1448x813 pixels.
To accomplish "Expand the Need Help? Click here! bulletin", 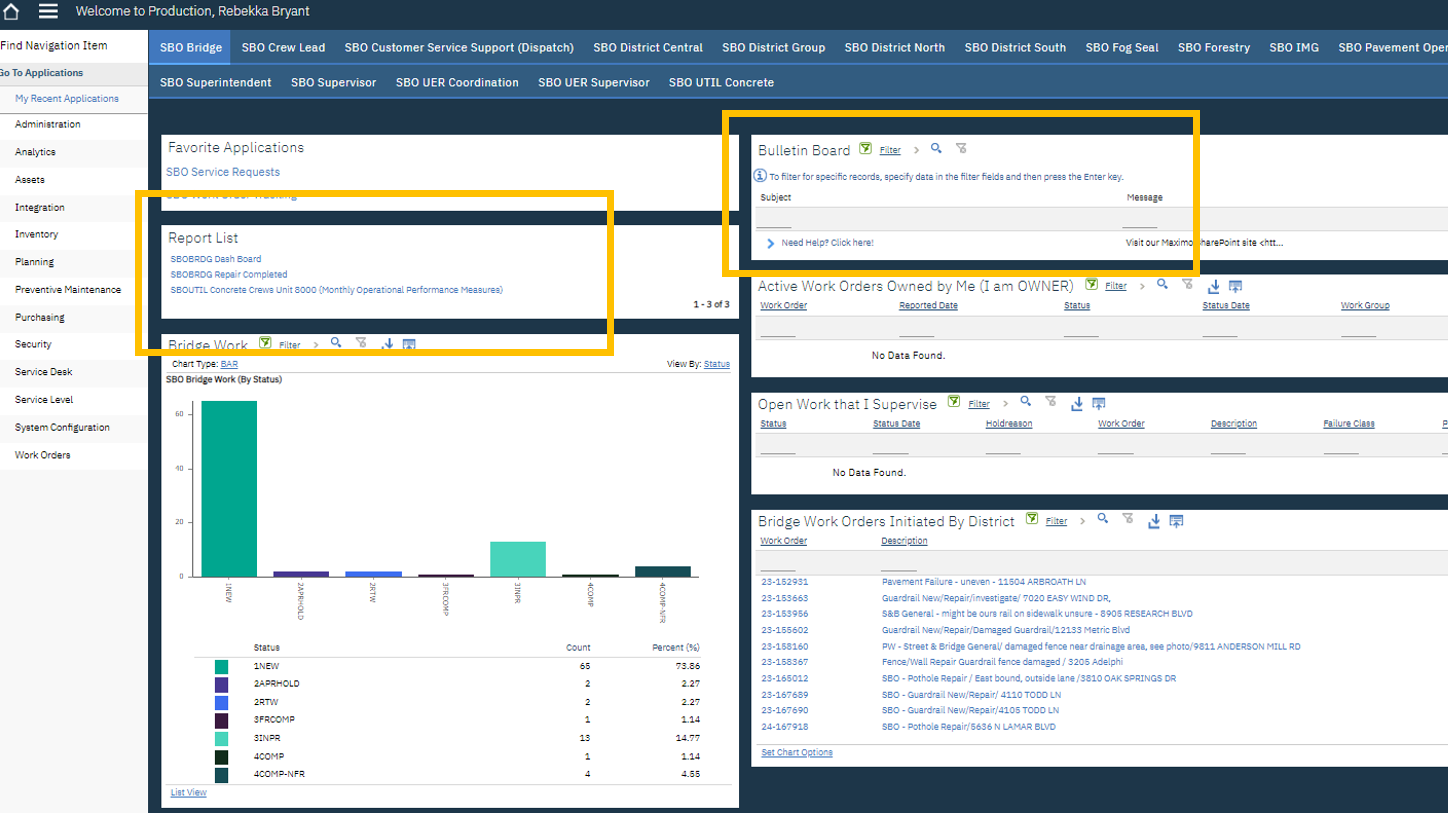I will click(771, 243).
